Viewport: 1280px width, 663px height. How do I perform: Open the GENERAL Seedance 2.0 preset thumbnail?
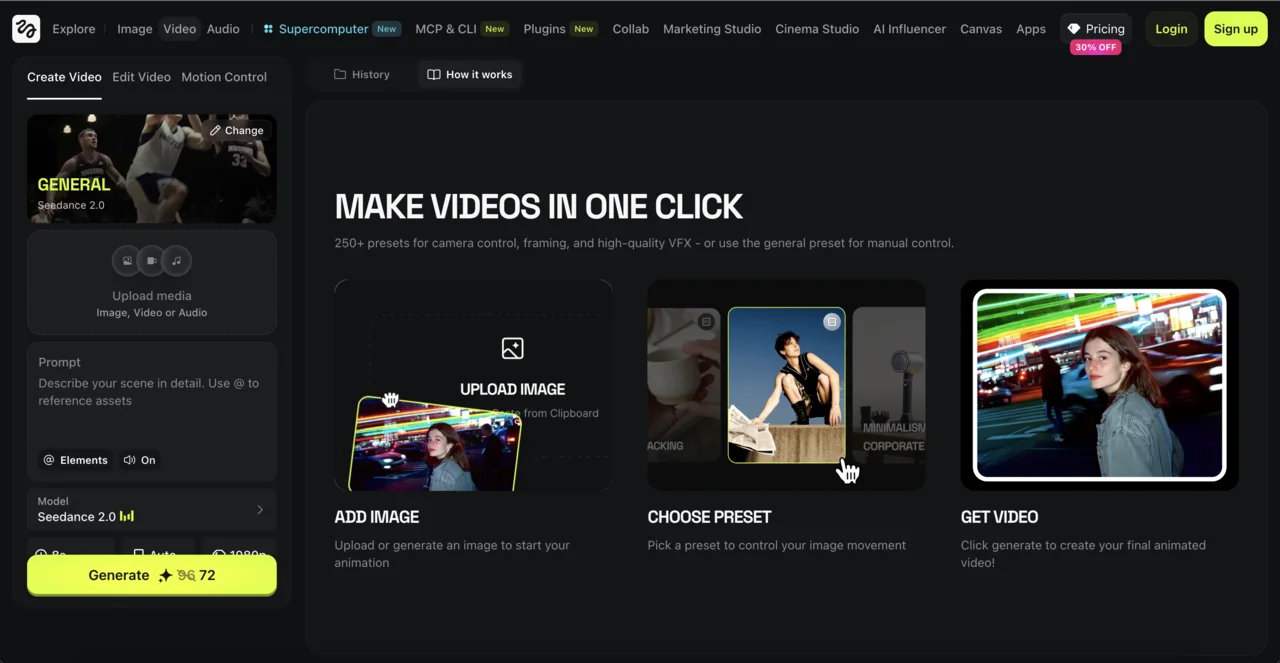tap(152, 168)
